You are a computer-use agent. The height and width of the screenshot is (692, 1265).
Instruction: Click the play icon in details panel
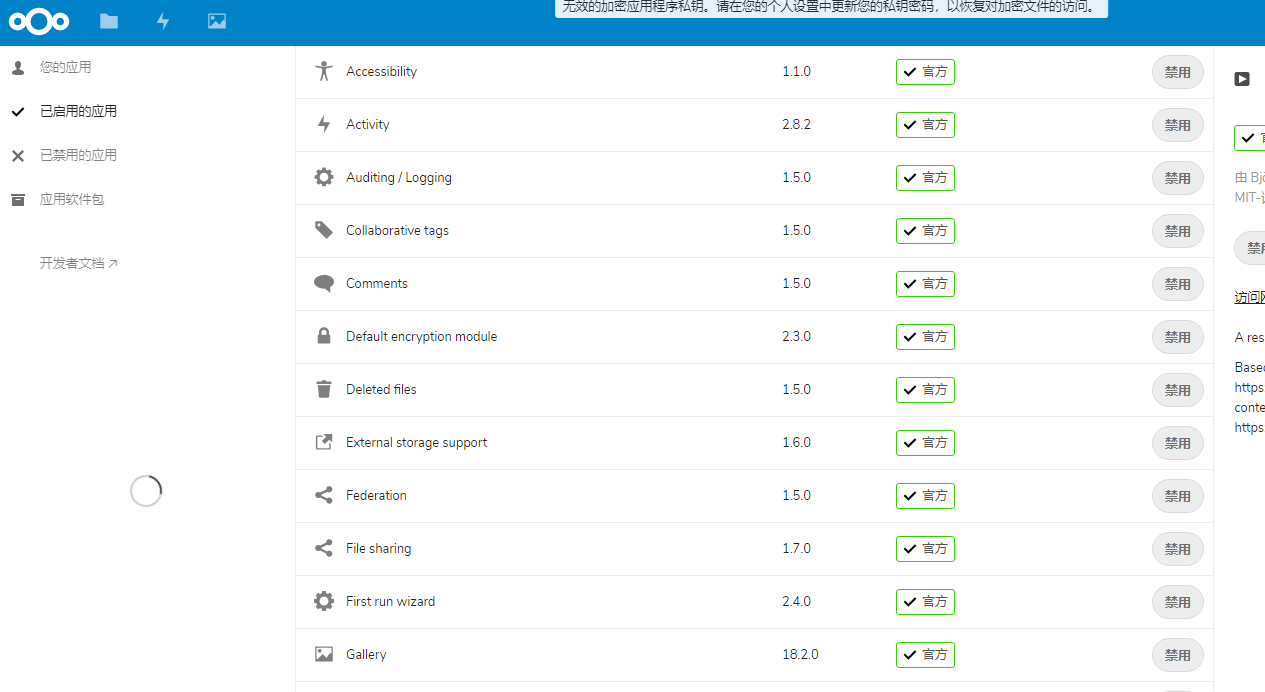(x=1242, y=79)
